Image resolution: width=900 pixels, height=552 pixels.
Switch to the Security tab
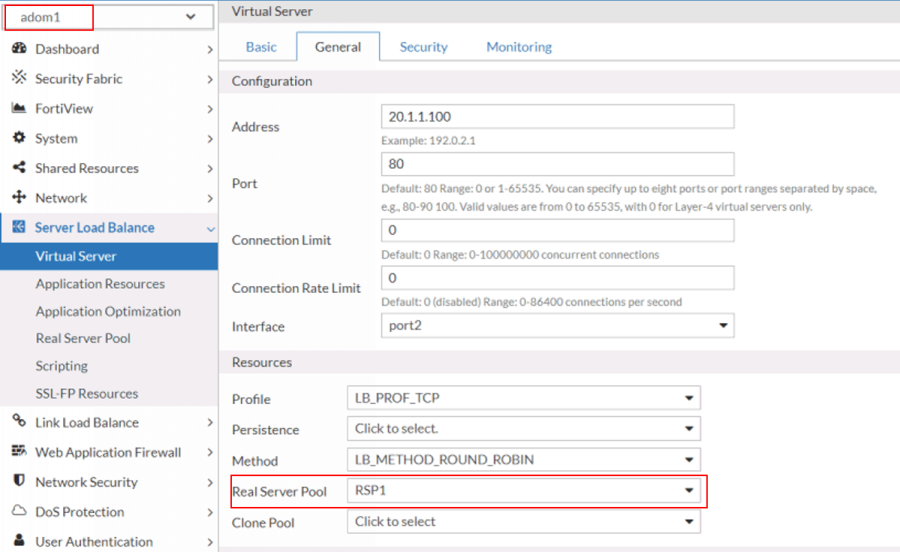(x=423, y=47)
